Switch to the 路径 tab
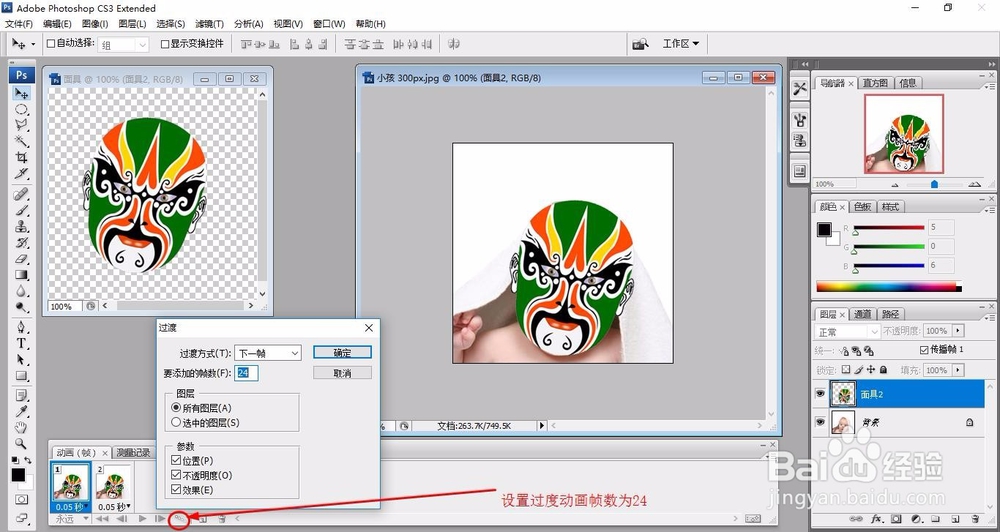Viewport: 1000px width, 532px height. point(890,314)
